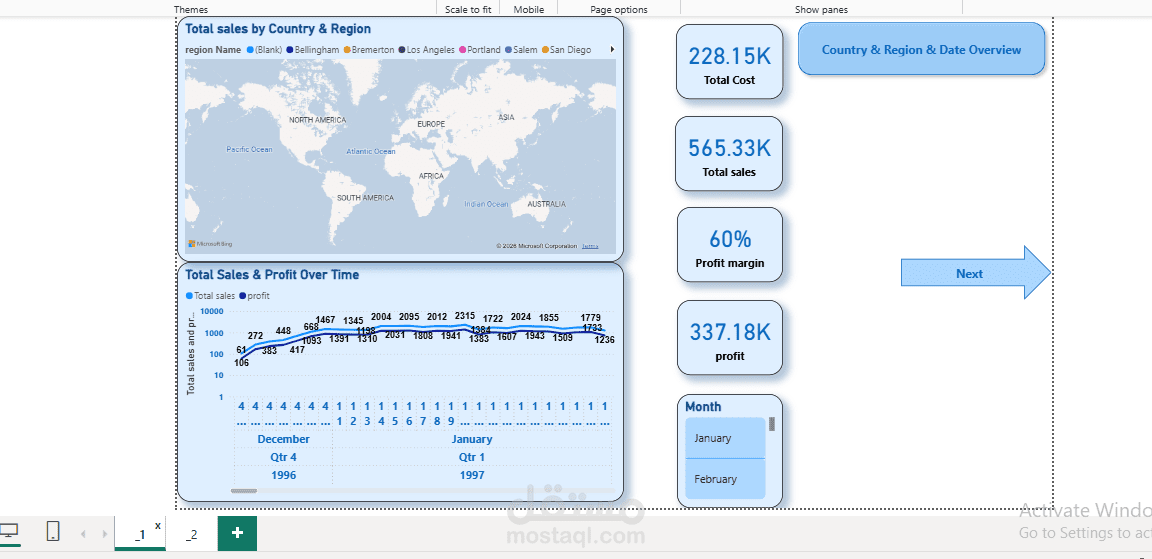The height and width of the screenshot is (559, 1152).
Task: Select the Total sales 565.33K card
Action: pos(729,154)
